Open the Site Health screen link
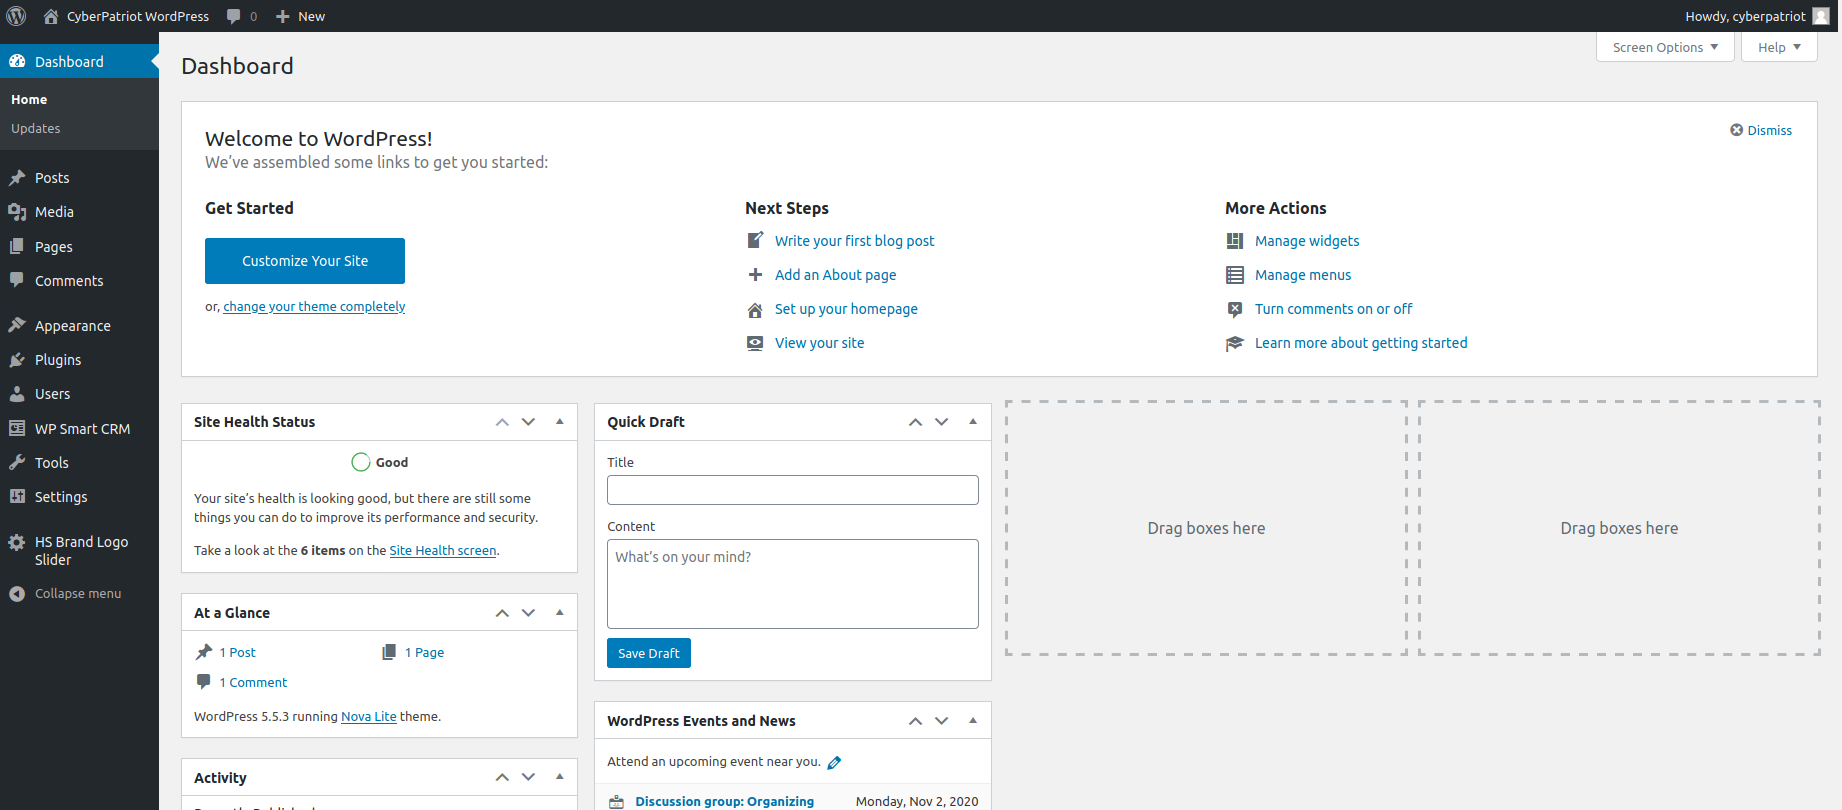The image size is (1842, 810). [x=442, y=551]
